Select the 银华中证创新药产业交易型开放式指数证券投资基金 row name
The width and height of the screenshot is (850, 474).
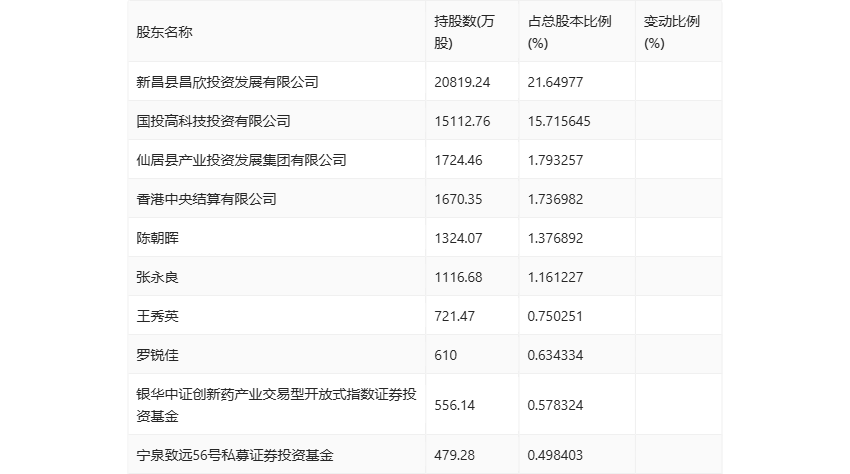[276, 405]
